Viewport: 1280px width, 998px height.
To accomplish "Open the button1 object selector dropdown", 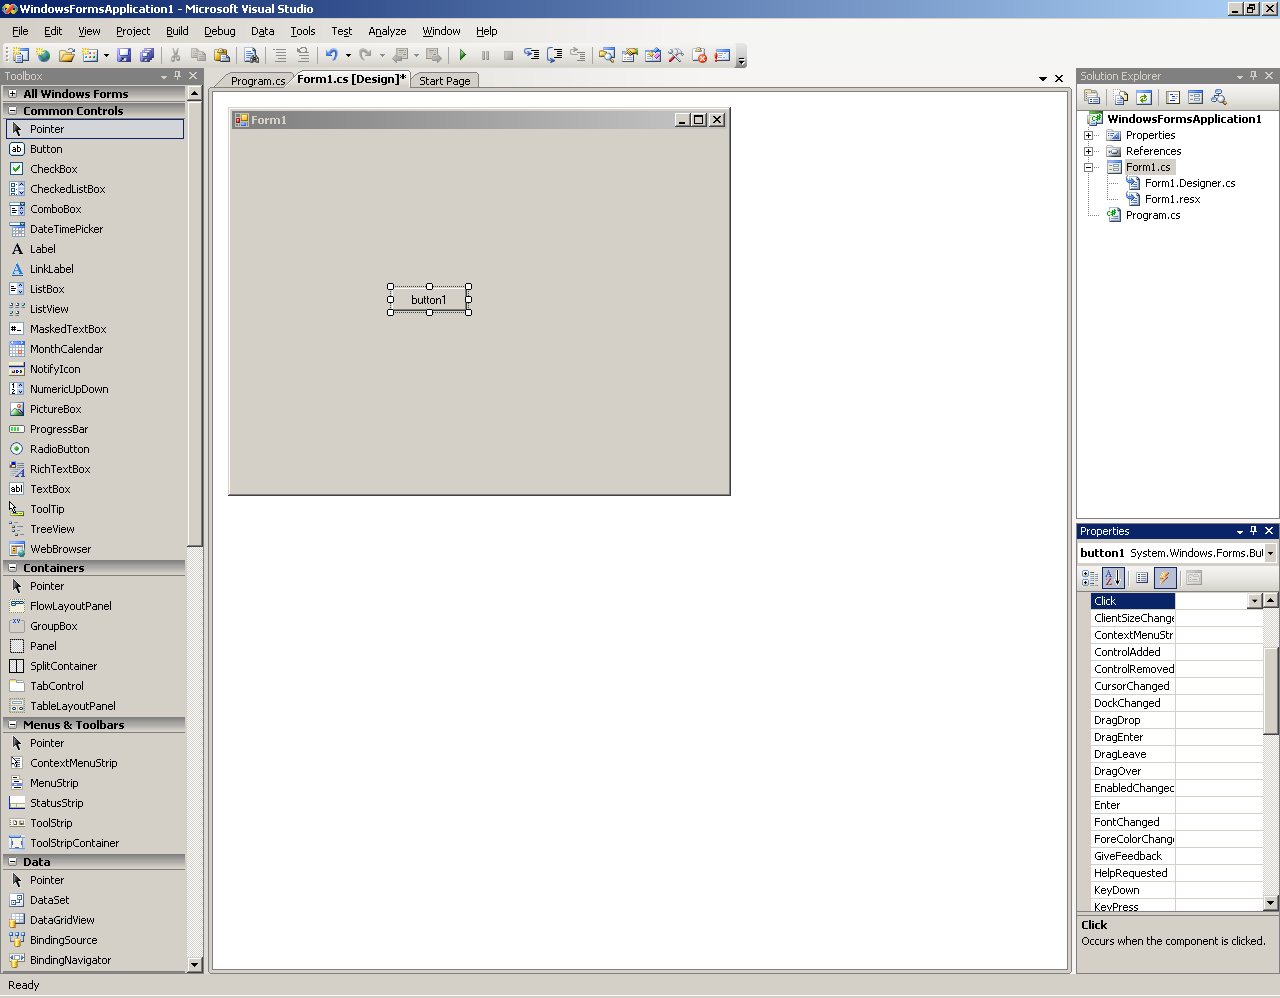I will tap(1270, 553).
